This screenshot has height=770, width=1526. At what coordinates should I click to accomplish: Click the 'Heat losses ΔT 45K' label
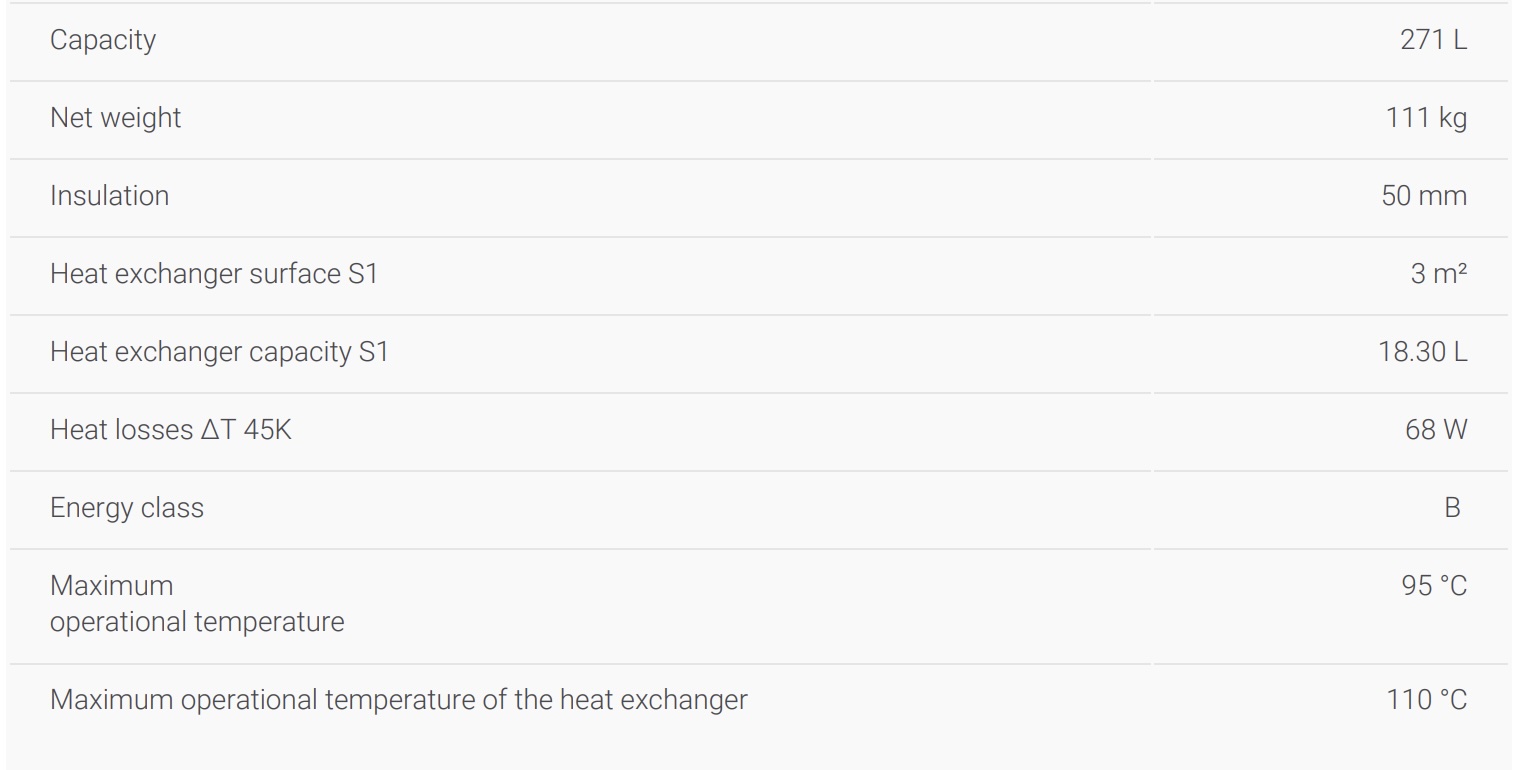[x=171, y=430]
